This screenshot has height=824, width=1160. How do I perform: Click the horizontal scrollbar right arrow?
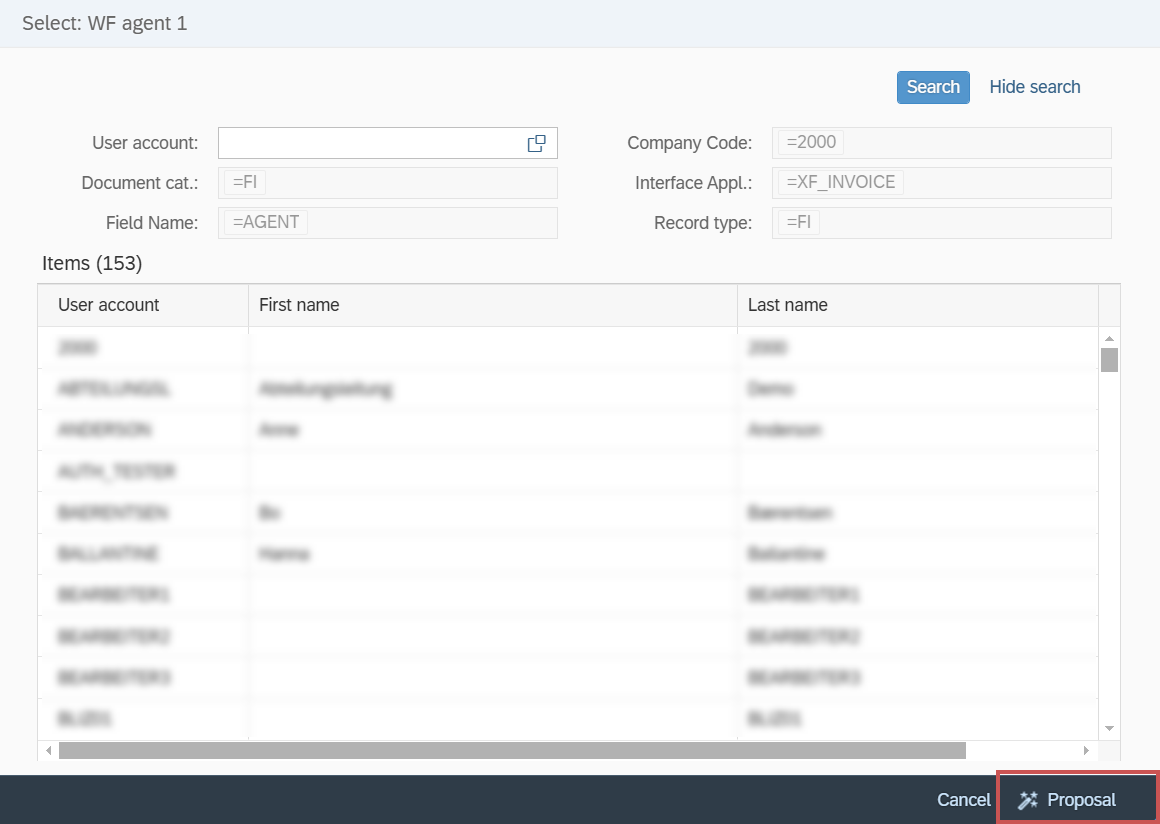tap(1087, 750)
